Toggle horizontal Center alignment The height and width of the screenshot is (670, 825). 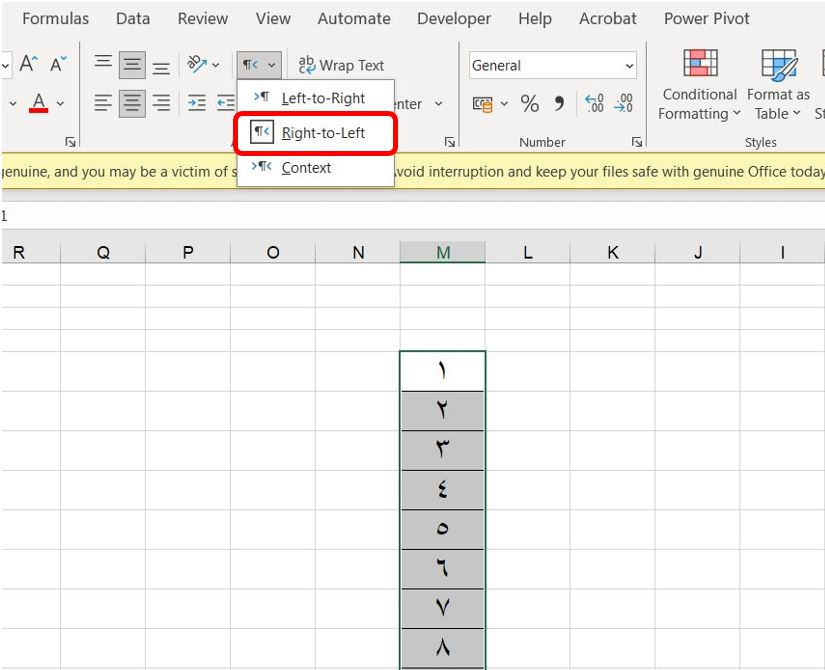tap(132, 103)
